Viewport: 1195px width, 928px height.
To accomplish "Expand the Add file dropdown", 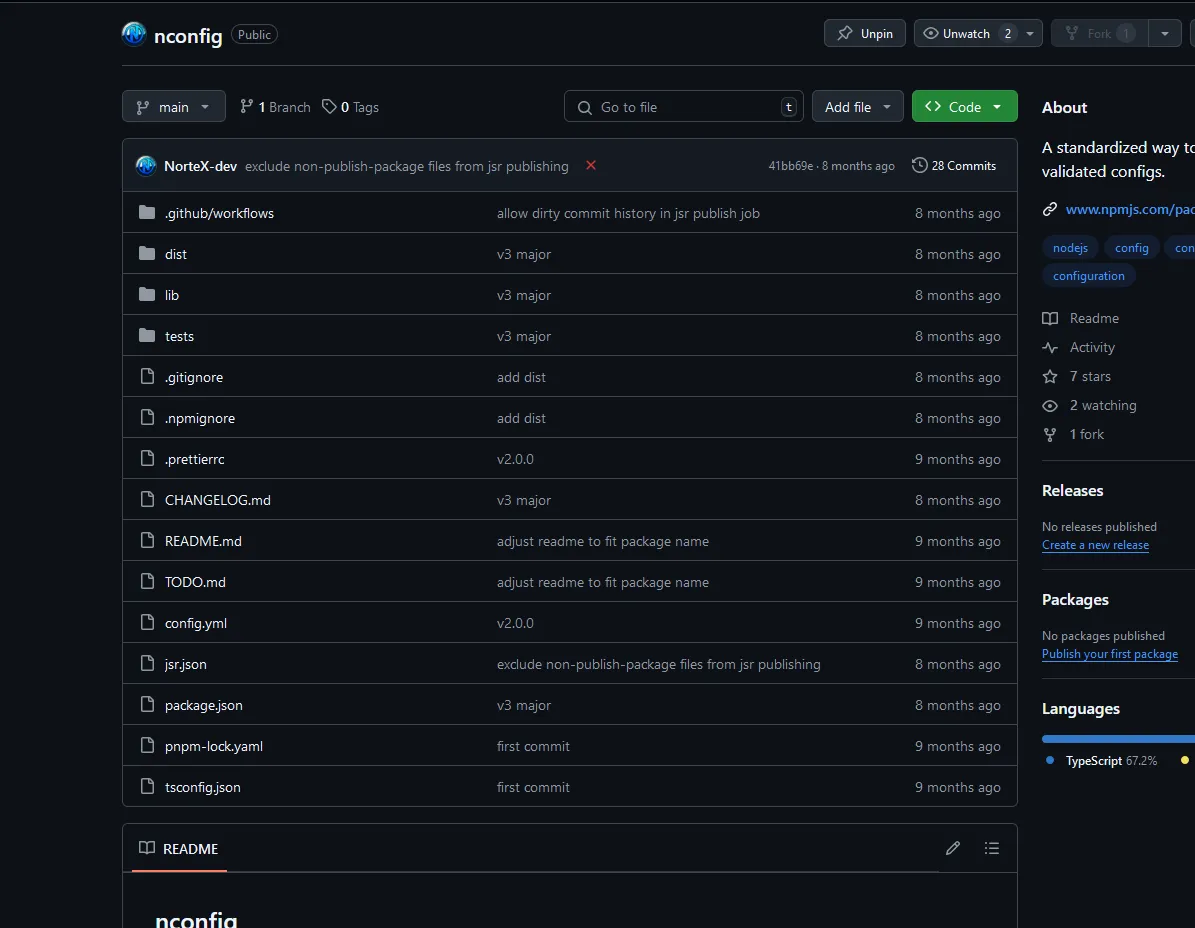I will (857, 107).
